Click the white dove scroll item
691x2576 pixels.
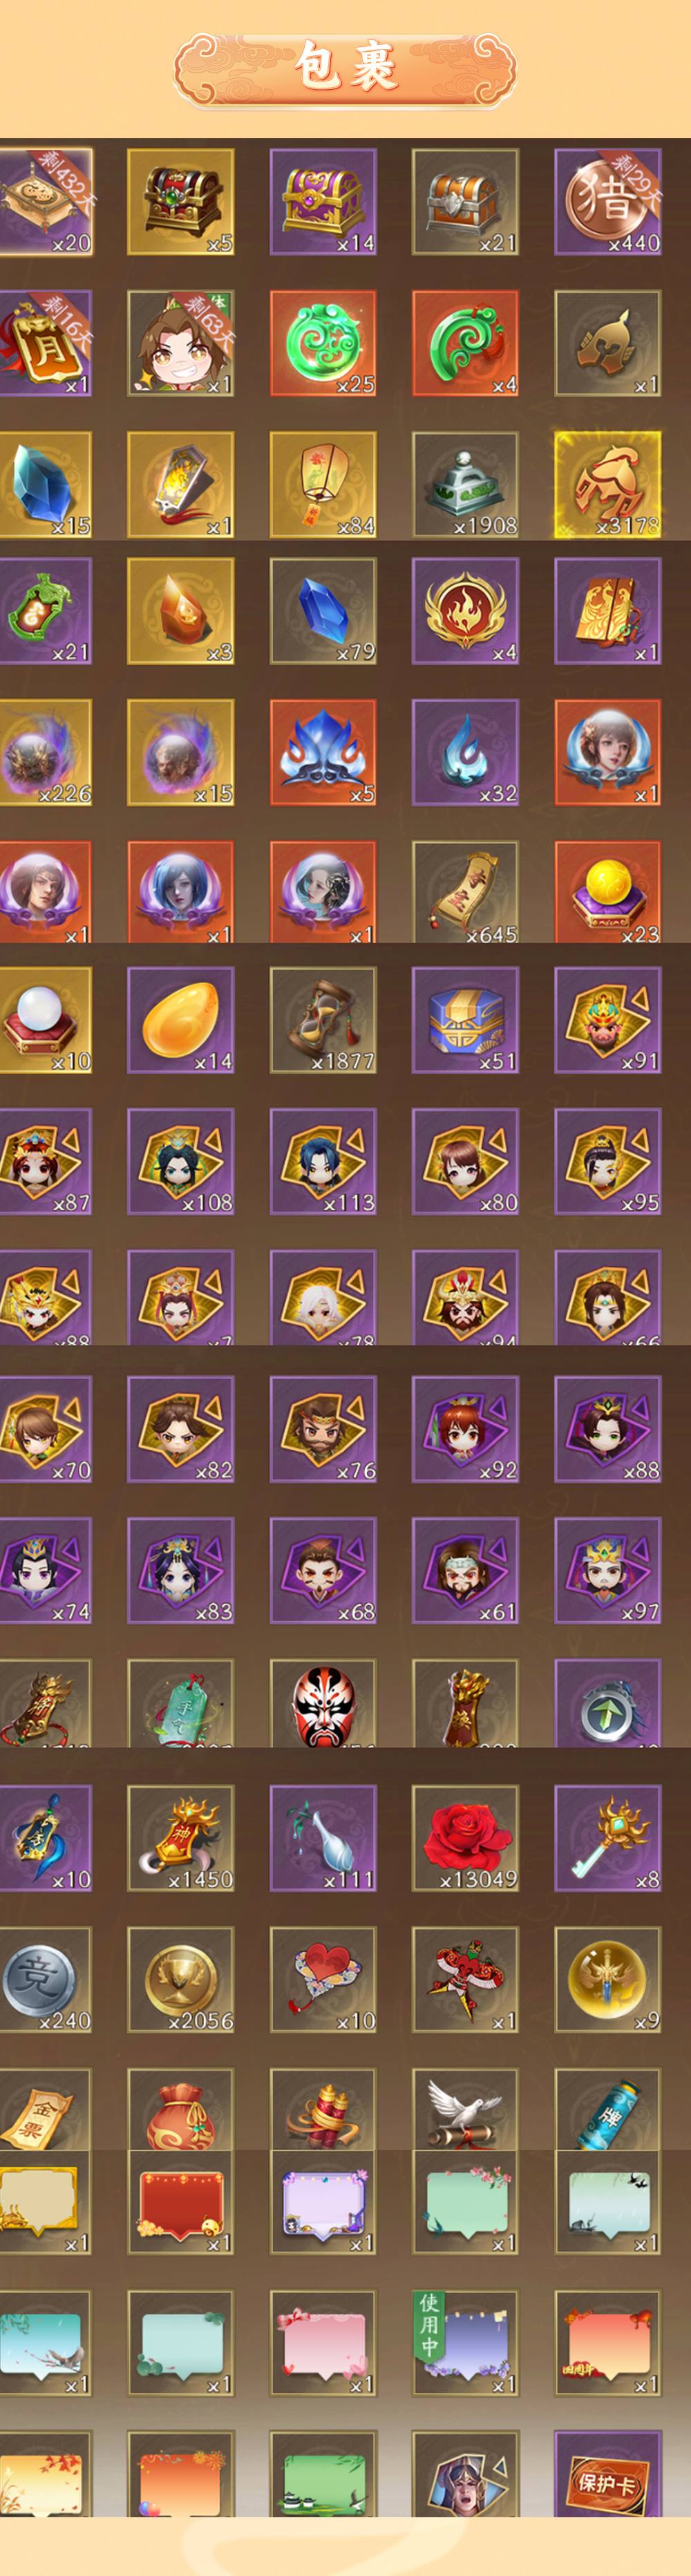coord(465,2109)
